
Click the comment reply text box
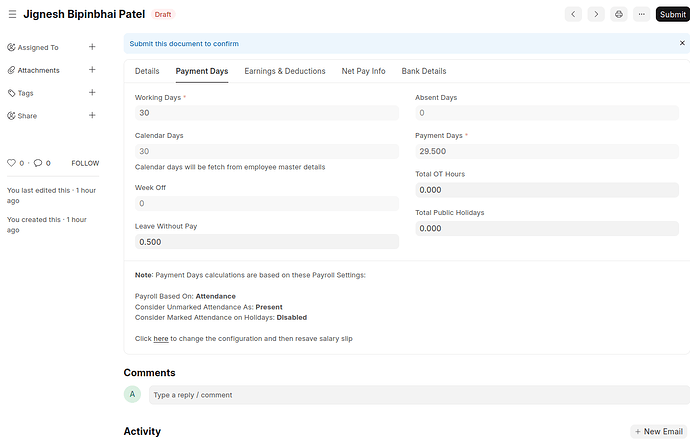pos(419,395)
